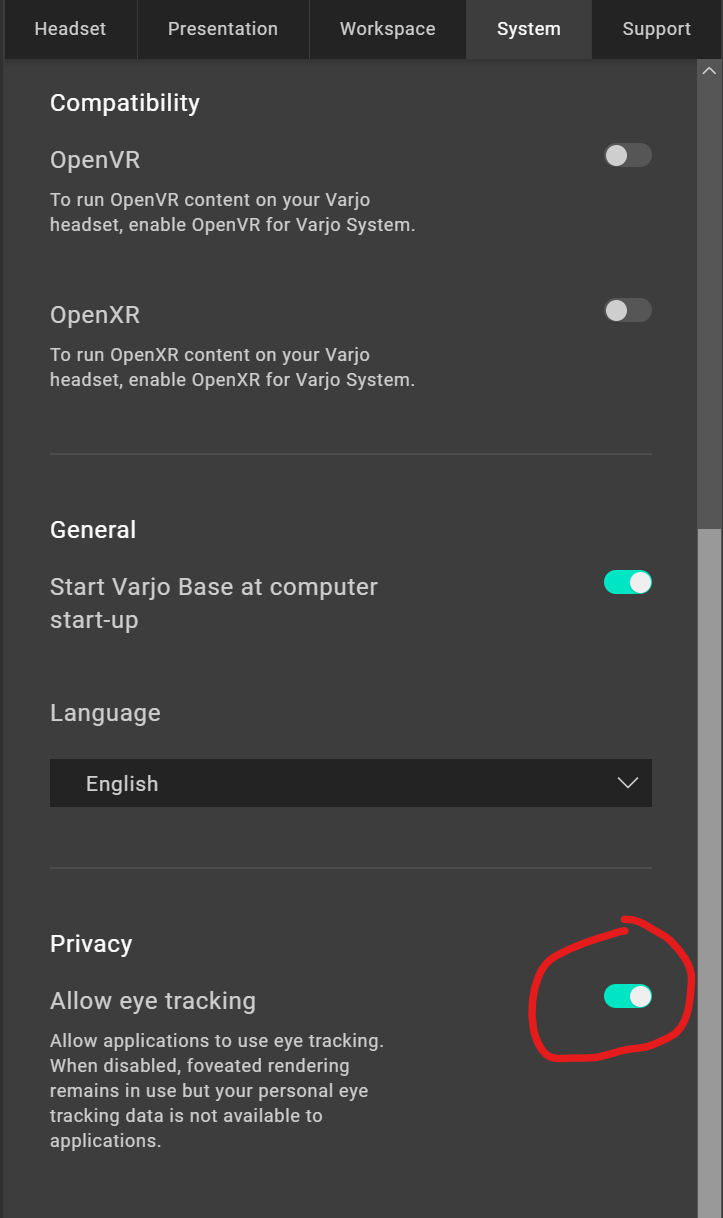
Task: Turn on the OpenXR toggle
Action: tap(627, 310)
